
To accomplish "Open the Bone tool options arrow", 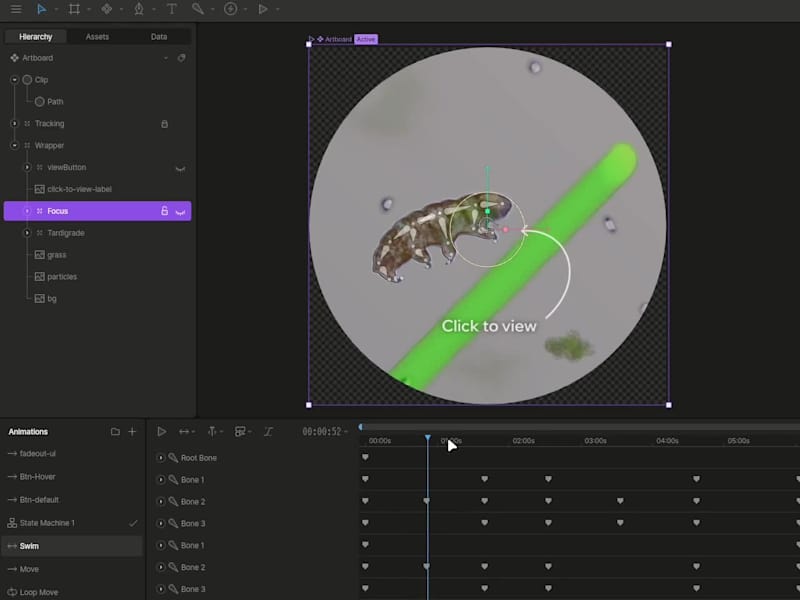I will (213, 9).
